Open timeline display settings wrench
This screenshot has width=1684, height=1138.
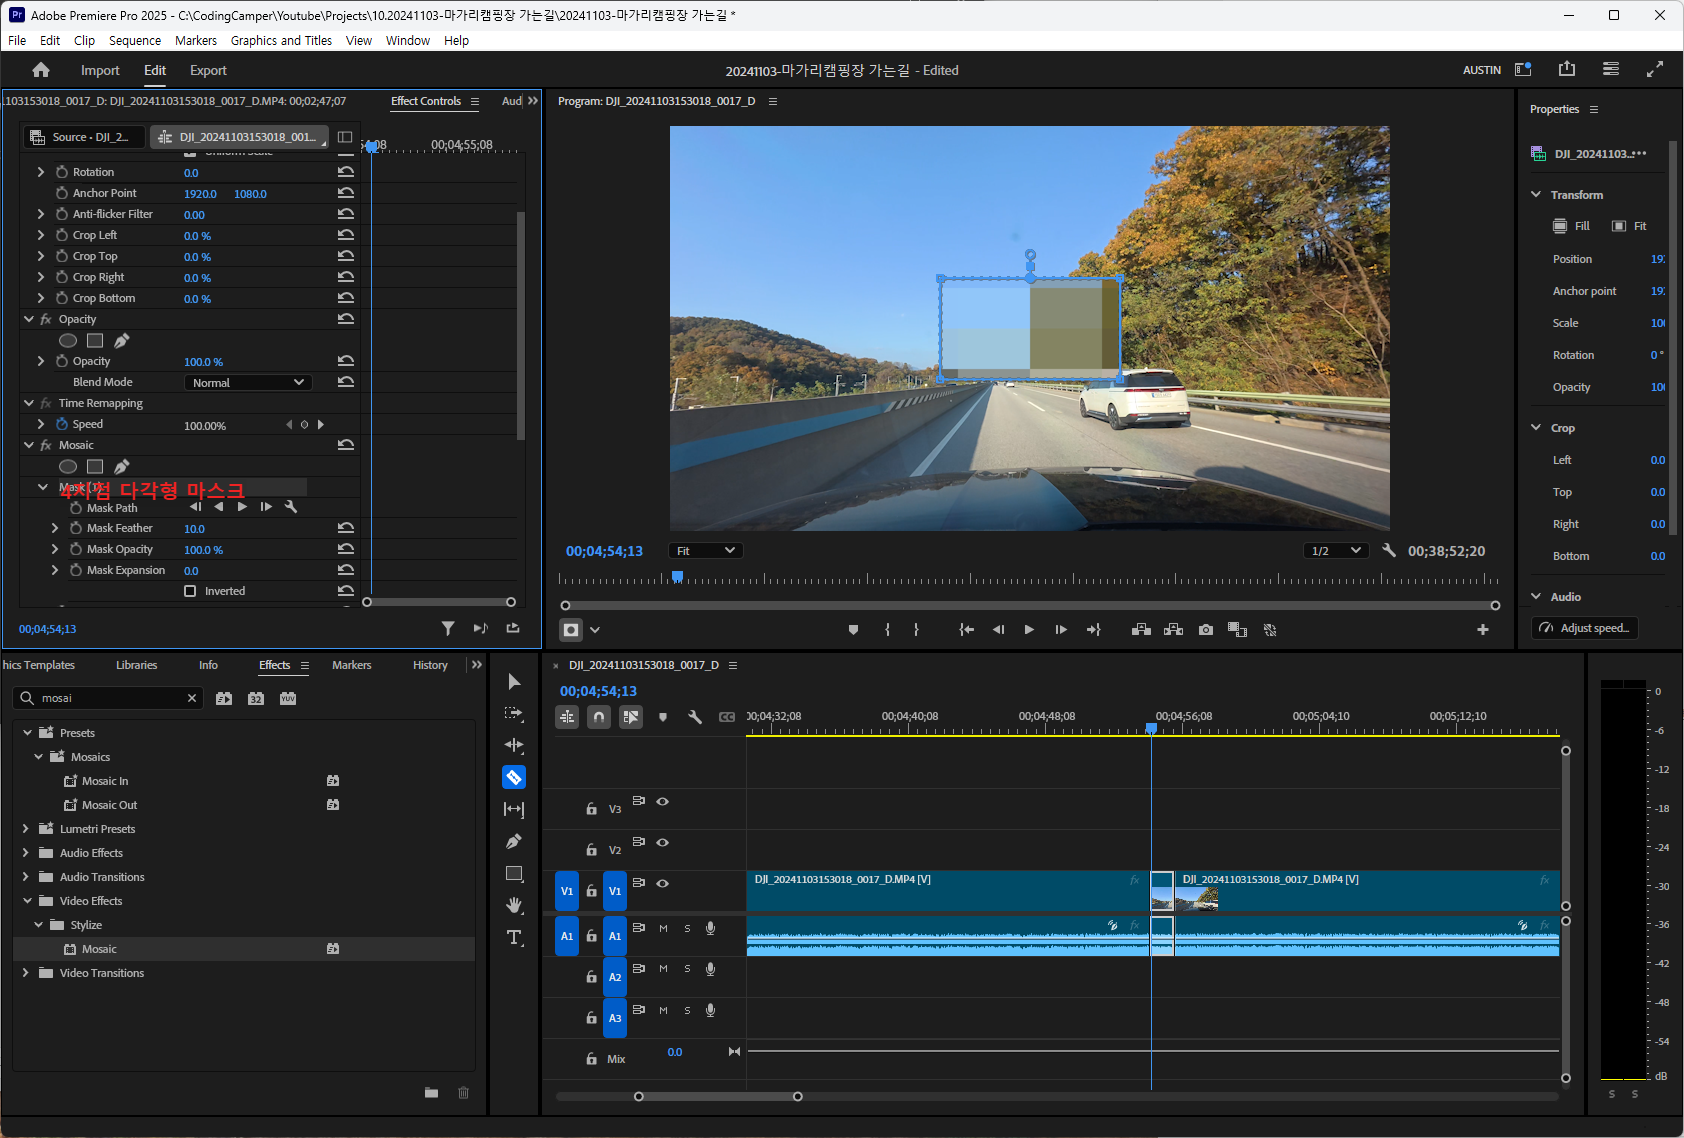pos(695,717)
